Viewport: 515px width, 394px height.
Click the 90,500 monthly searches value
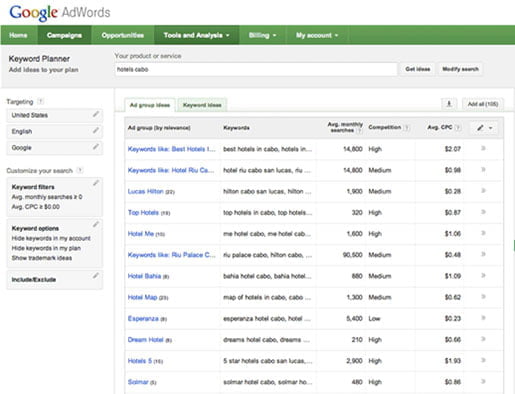(x=353, y=255)
